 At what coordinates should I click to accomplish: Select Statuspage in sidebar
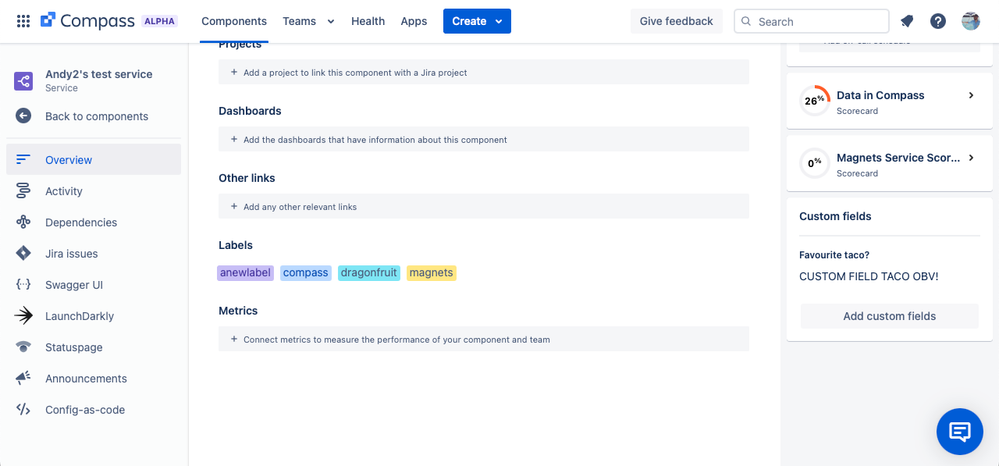click(94, 347)
